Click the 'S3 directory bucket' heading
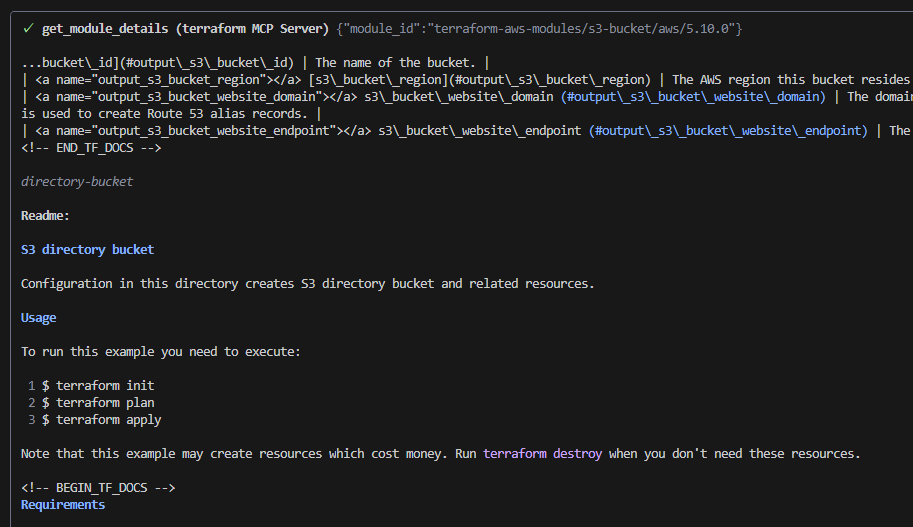Viewport: 913px width, 527px height. point(87,250)
